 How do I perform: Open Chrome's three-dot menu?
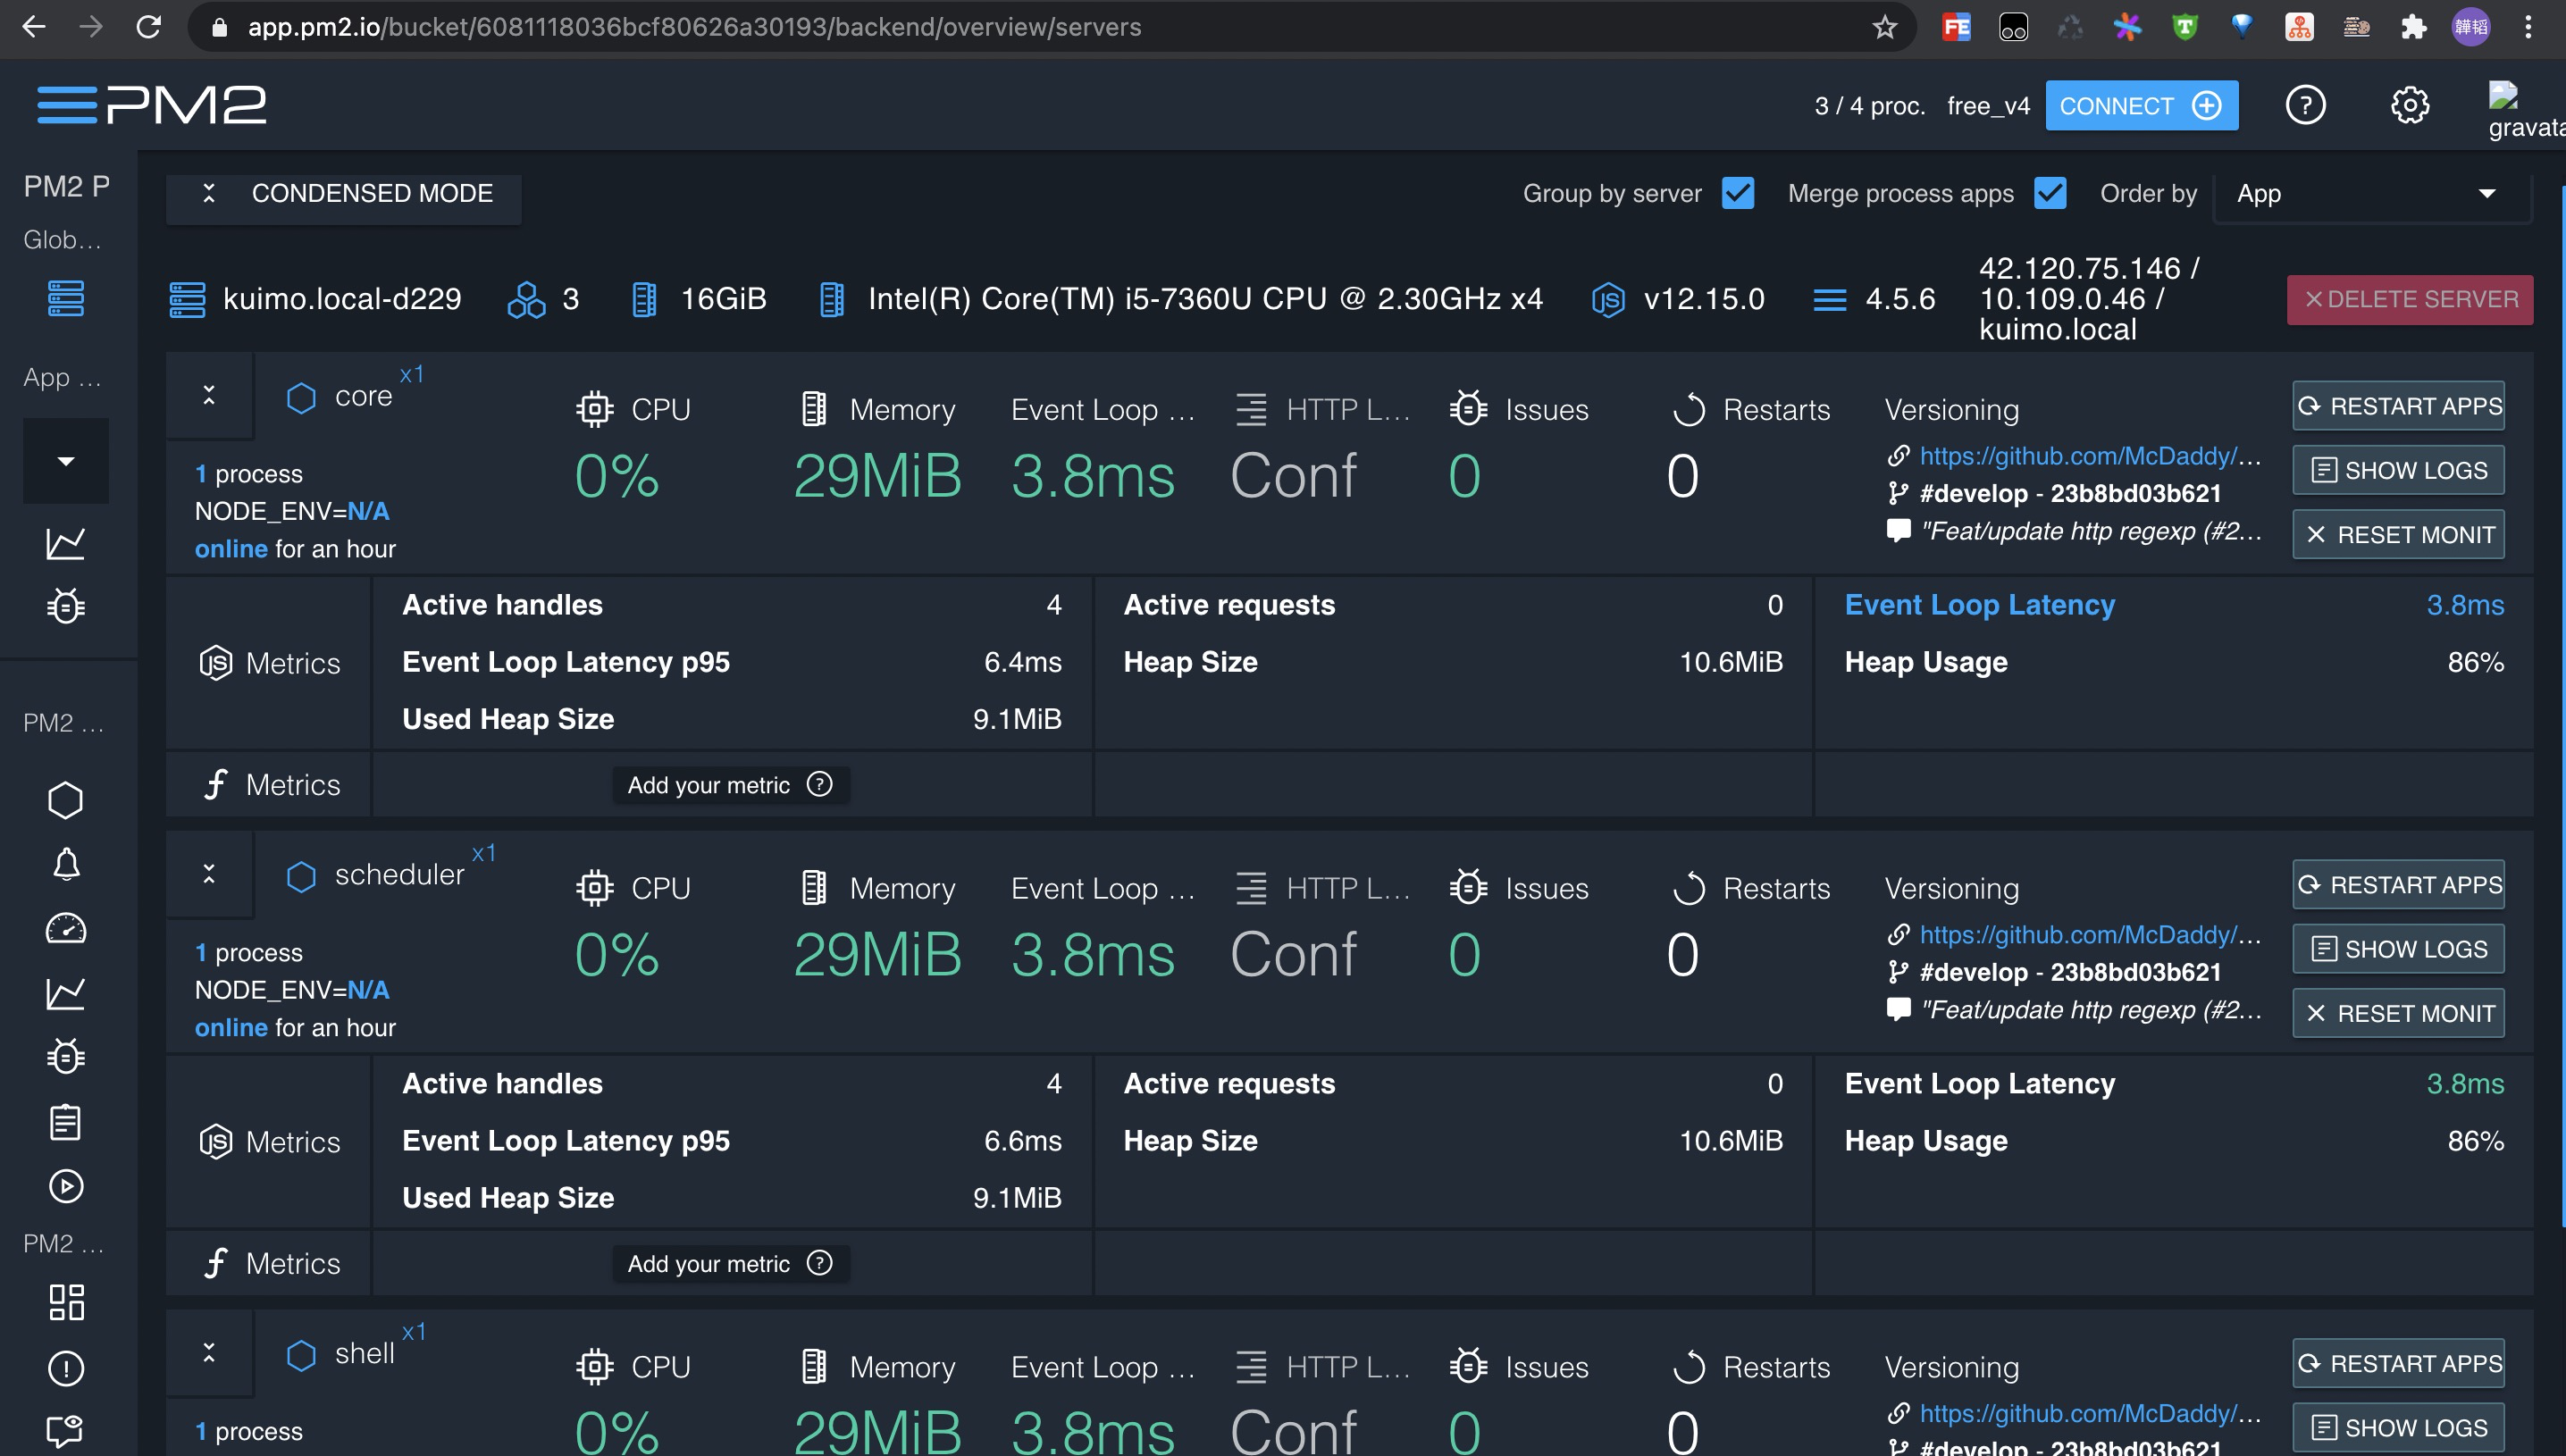pyautogui.click(x=2527, y=27)
